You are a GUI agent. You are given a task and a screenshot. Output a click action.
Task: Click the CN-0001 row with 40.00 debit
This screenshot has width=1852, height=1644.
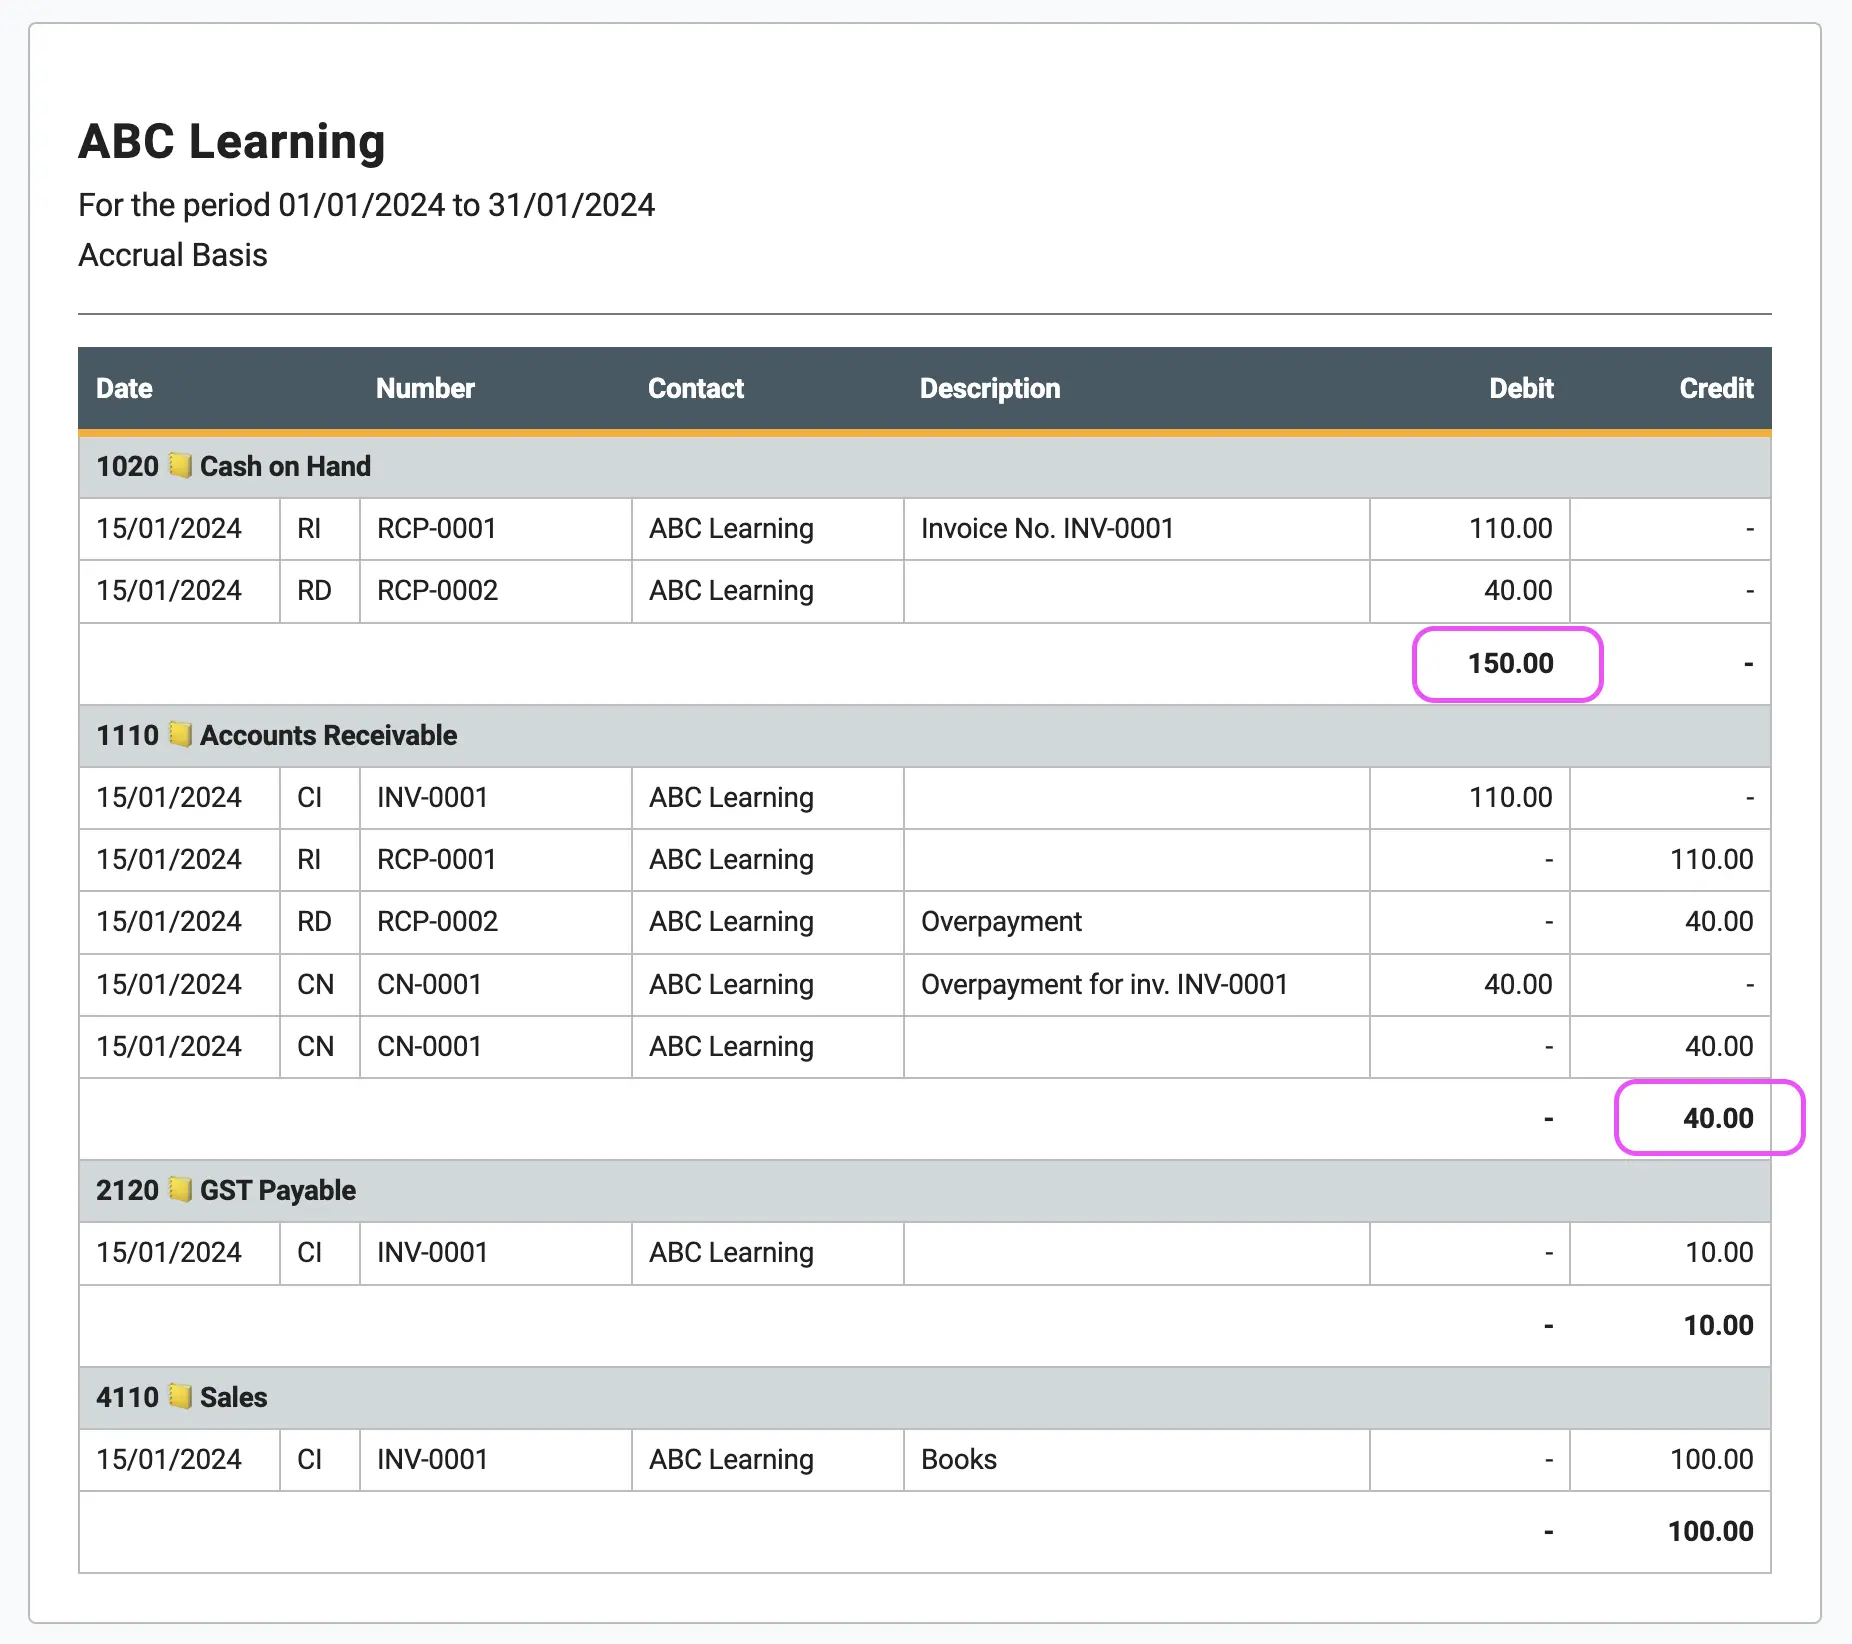click(x=924, y=984)
